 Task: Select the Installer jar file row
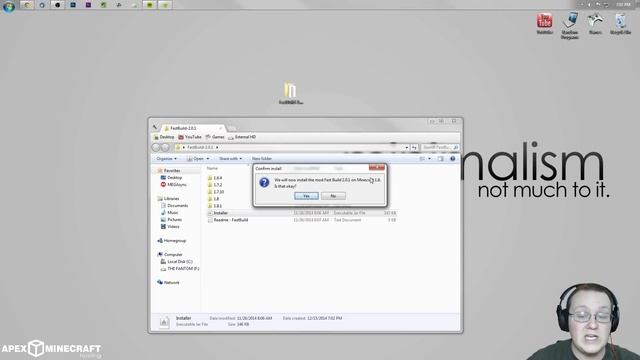click(302, 213)
